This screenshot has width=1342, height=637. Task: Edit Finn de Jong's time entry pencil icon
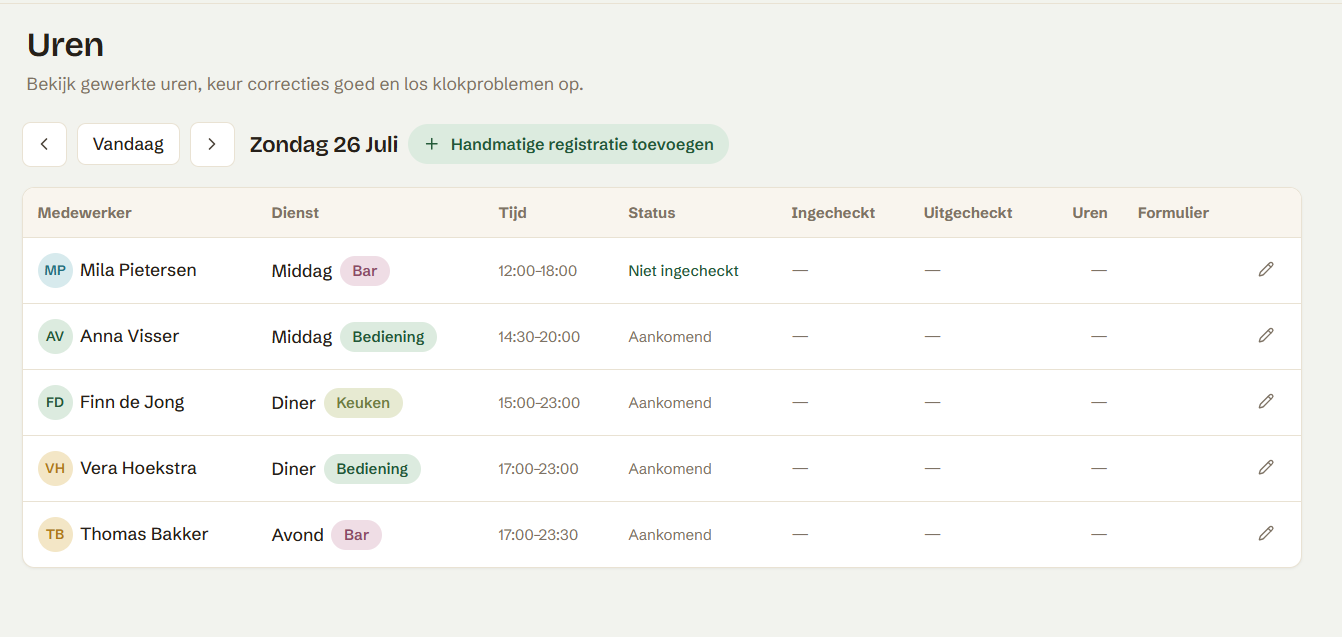(1266, 401)
